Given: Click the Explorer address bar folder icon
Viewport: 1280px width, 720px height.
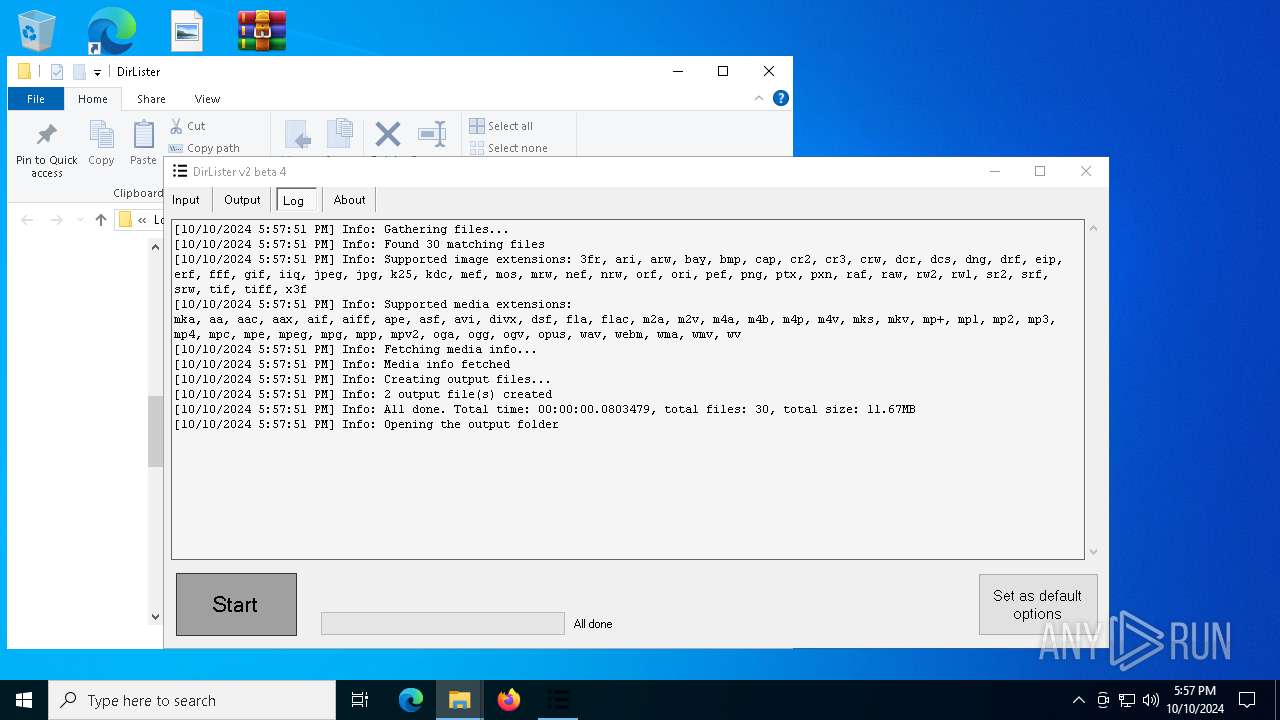Looking at the screenshot, I should click(x=125, y=220).
